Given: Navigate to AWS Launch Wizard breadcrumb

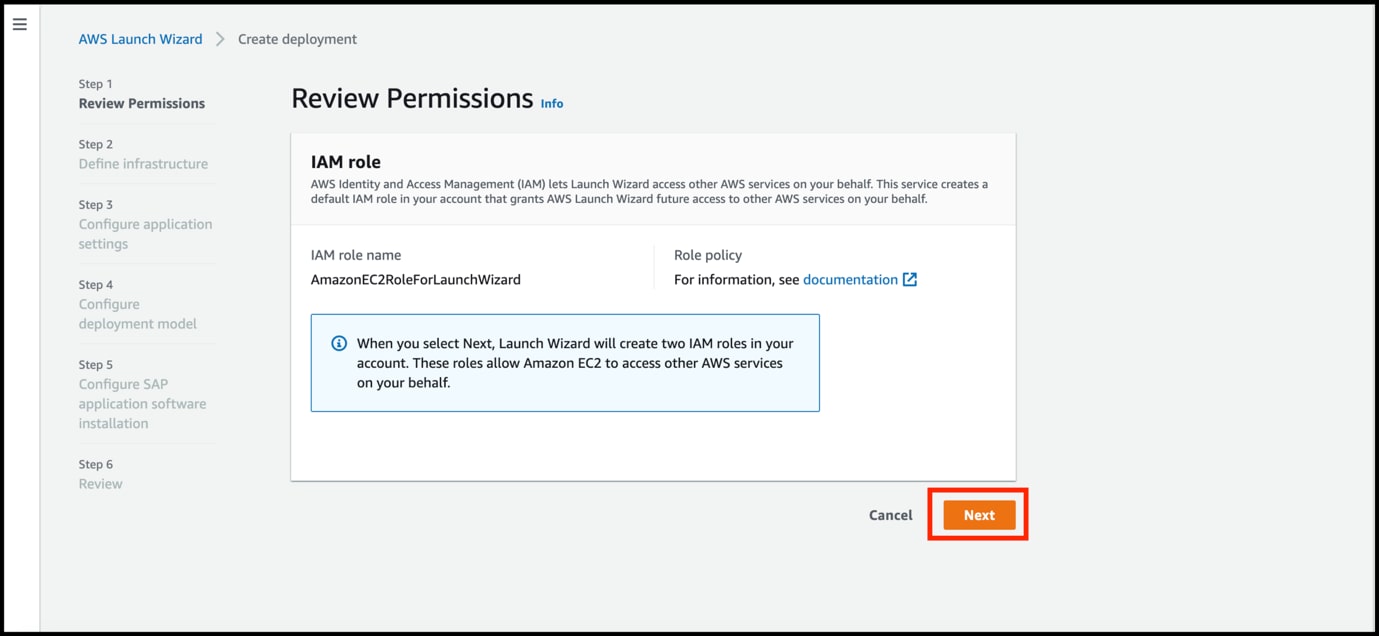Looking at the screenshot, I should click(140, 39).
